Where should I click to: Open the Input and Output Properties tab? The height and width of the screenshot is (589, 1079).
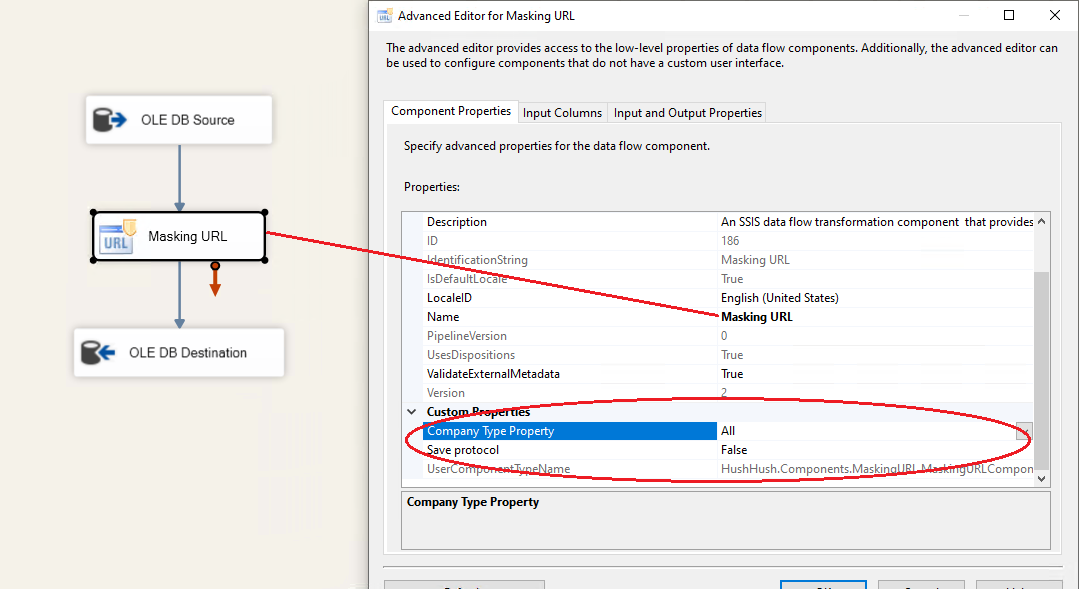(687, 113)
